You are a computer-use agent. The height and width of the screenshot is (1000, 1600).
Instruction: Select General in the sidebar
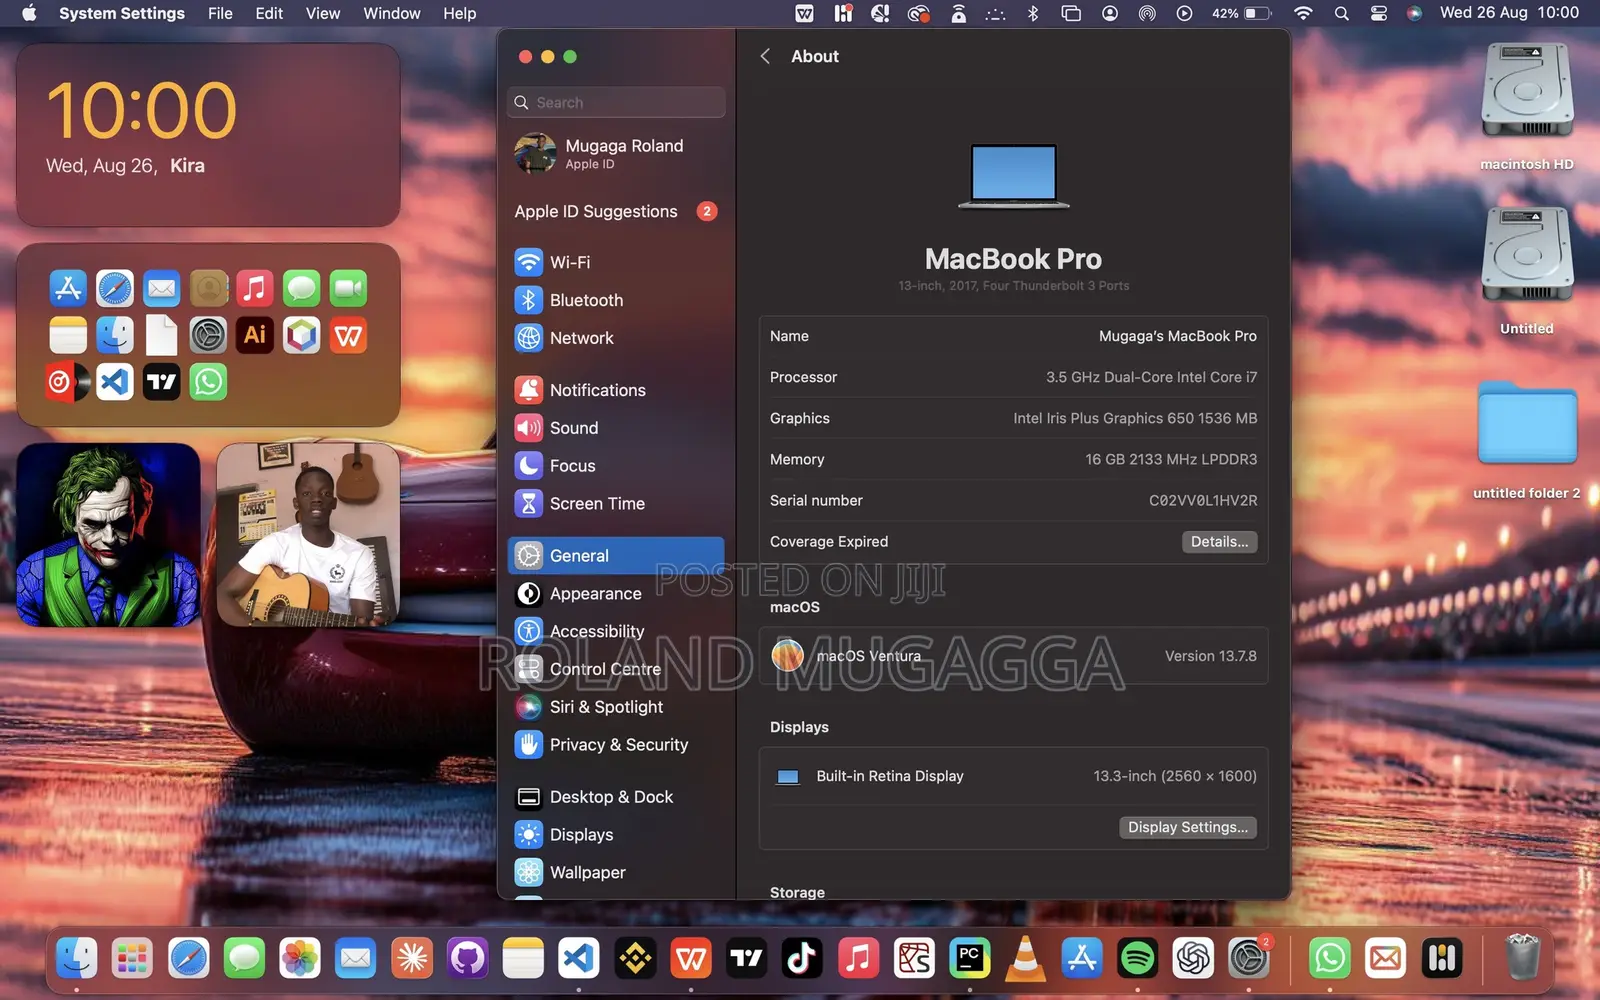[x=616, y=556]
